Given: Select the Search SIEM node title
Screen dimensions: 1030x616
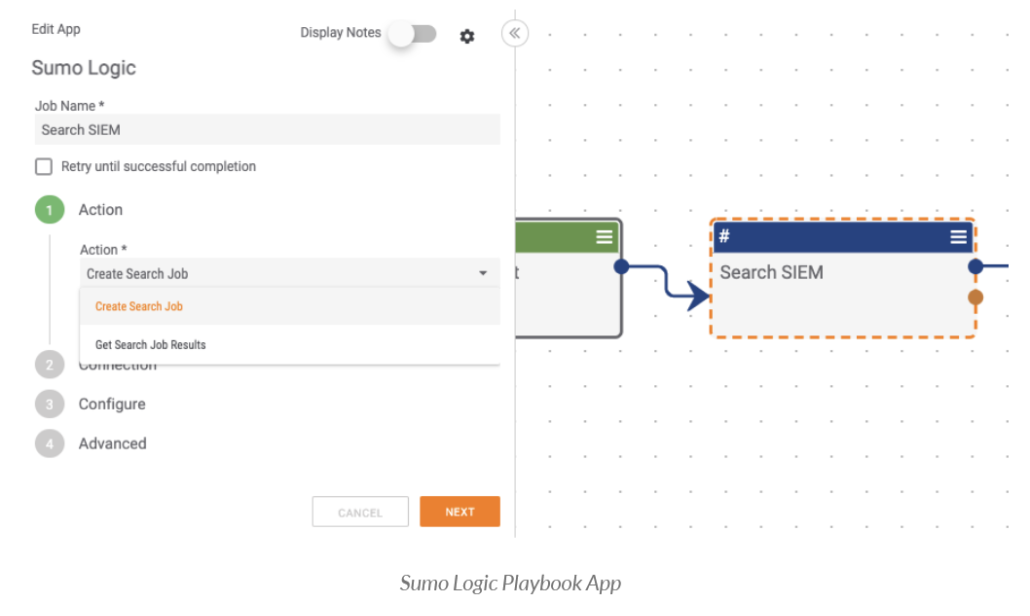Looking at the screenshot, I should [x=771, y=273].
